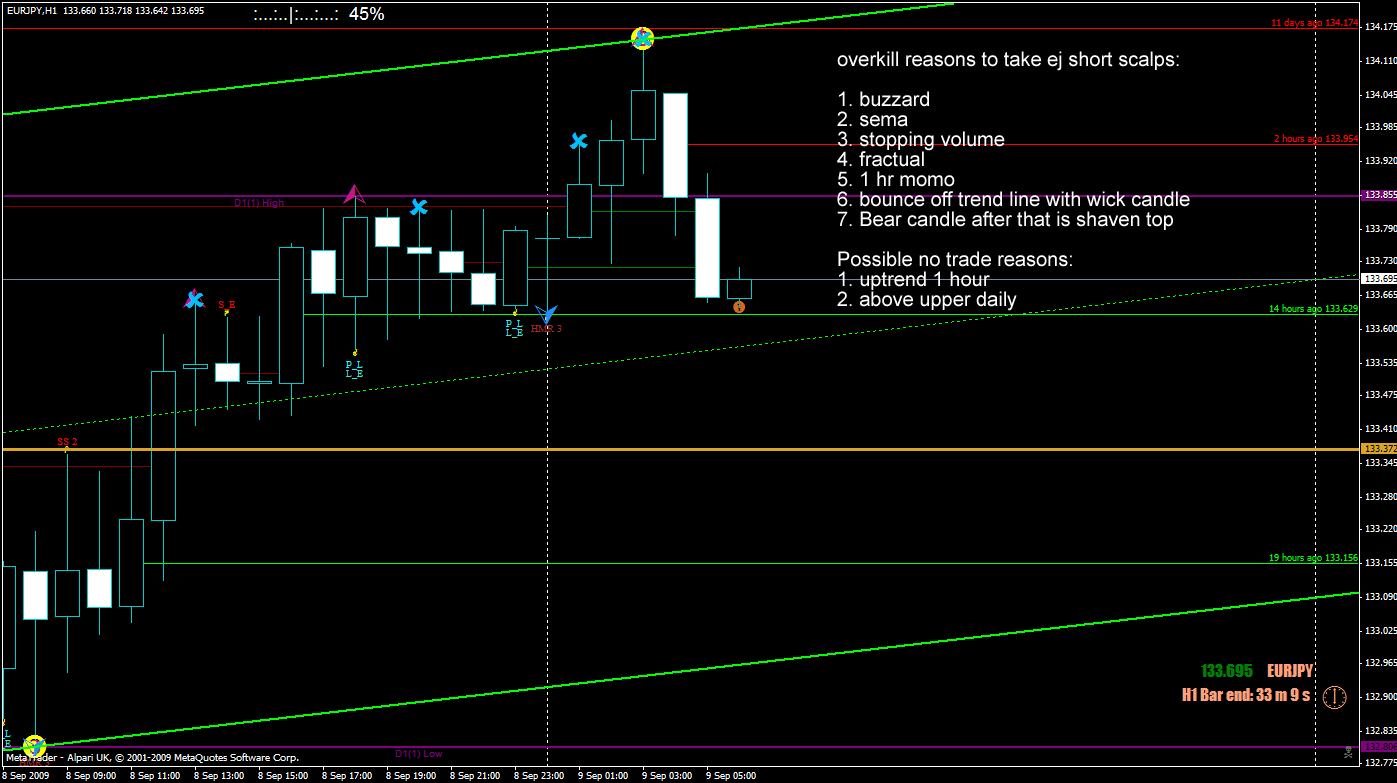Select the 'Possible no trade reasons:' heading
Screen dimensions: 1397x783
[x=954, y=259]
